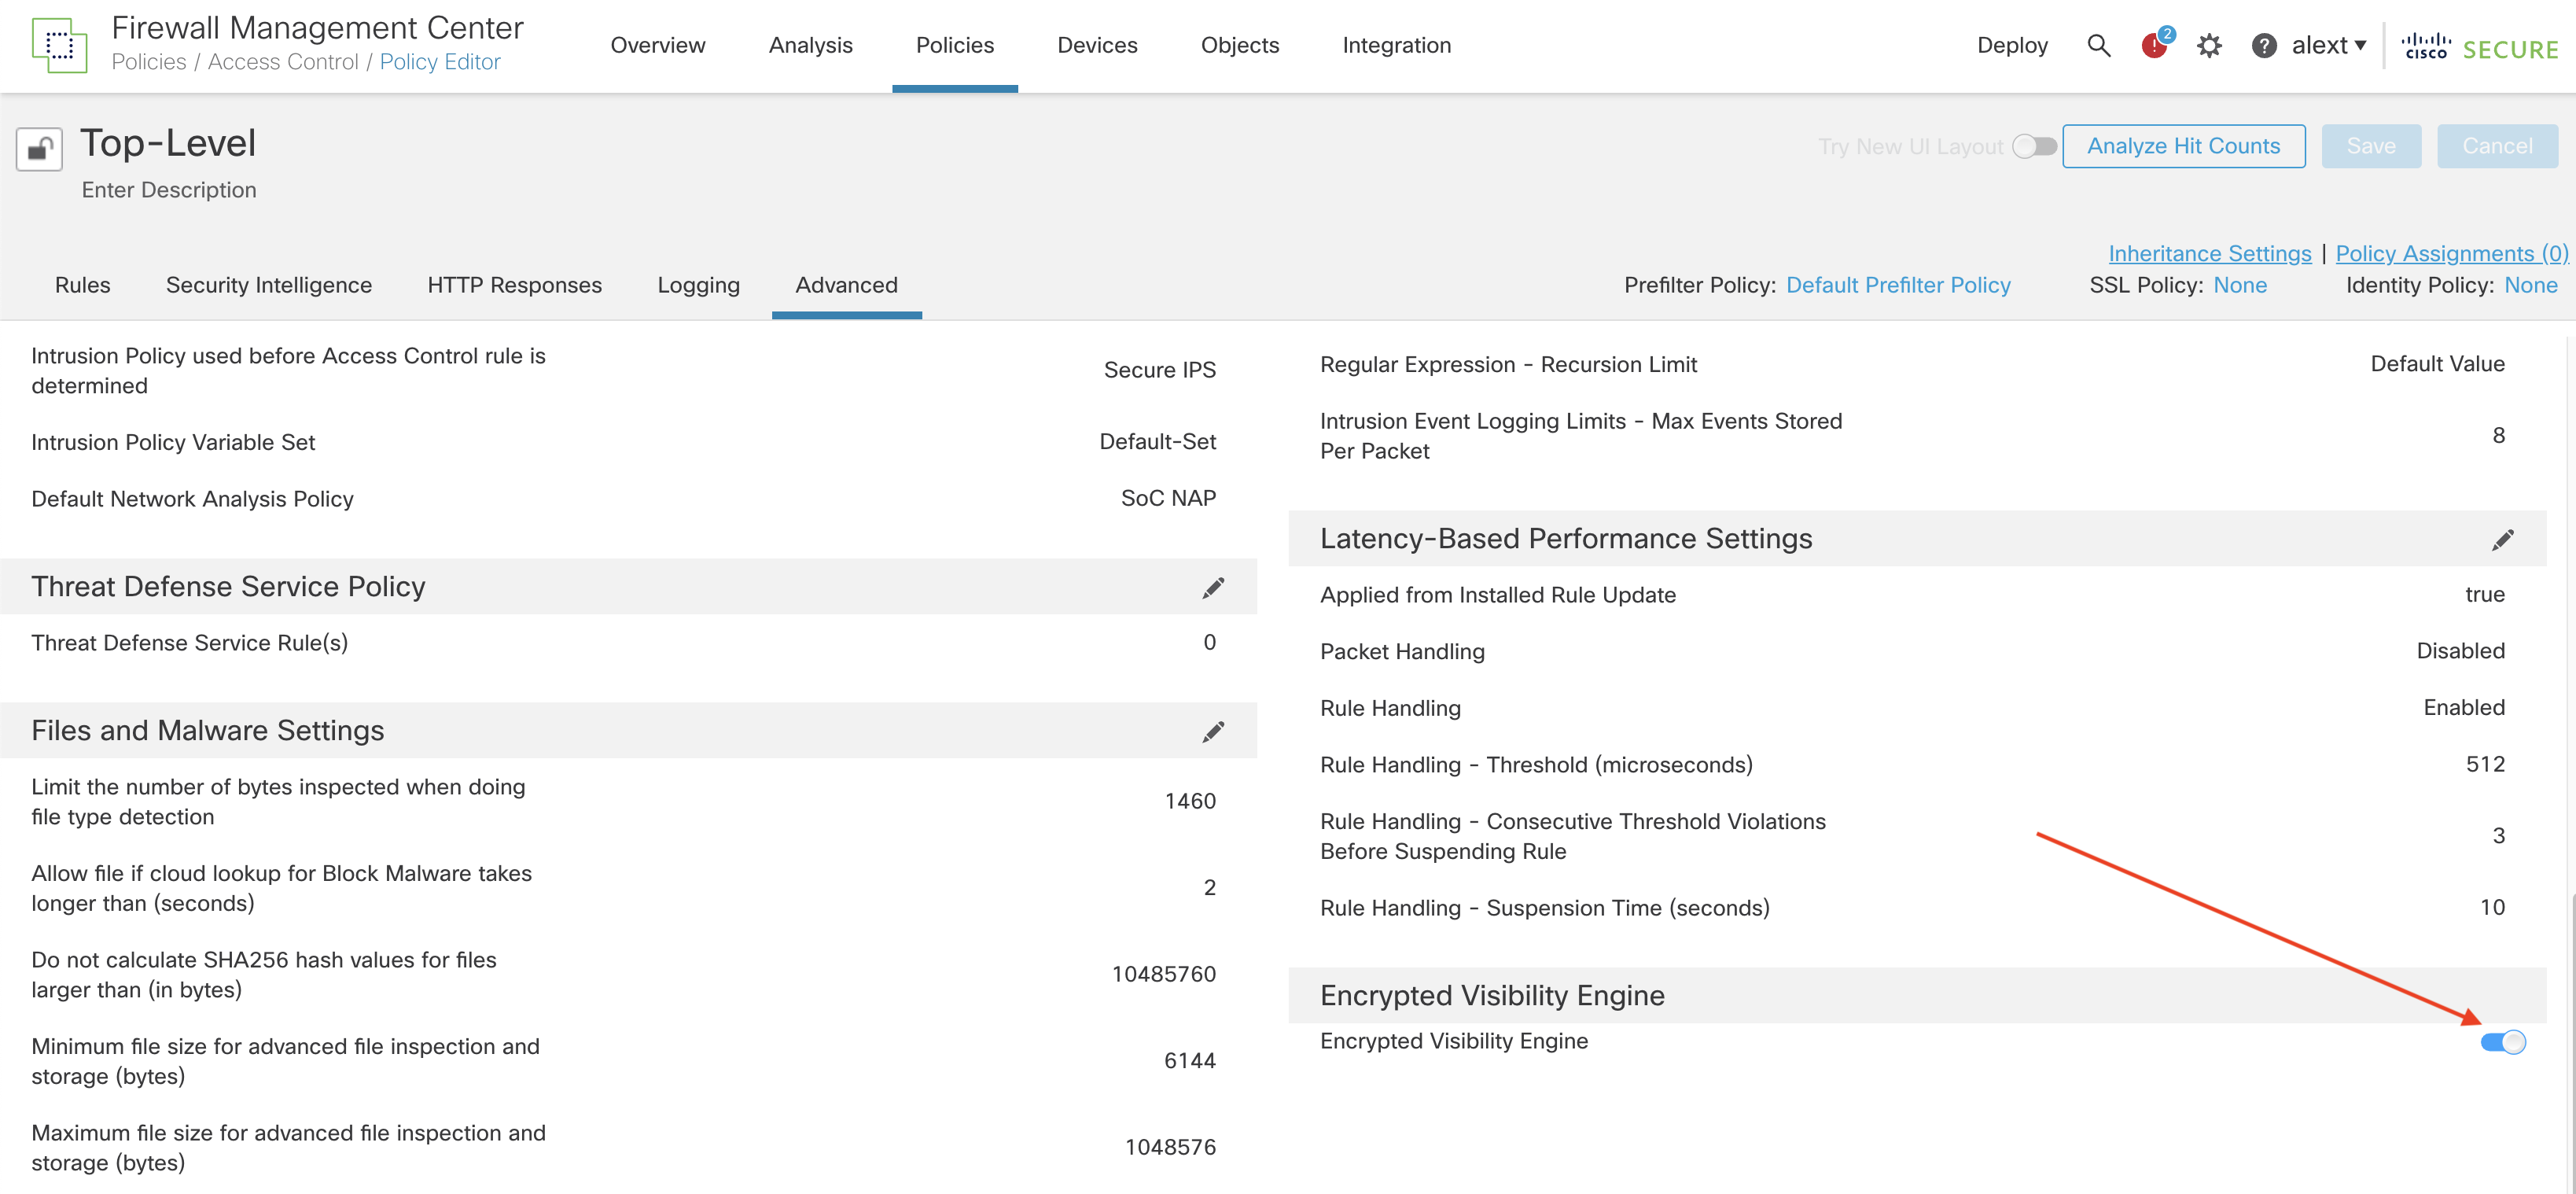Open the Inheritance Settings link
This screenshot has width=2576, height=1194.
pyautogui.click(x=2209, y=253)
